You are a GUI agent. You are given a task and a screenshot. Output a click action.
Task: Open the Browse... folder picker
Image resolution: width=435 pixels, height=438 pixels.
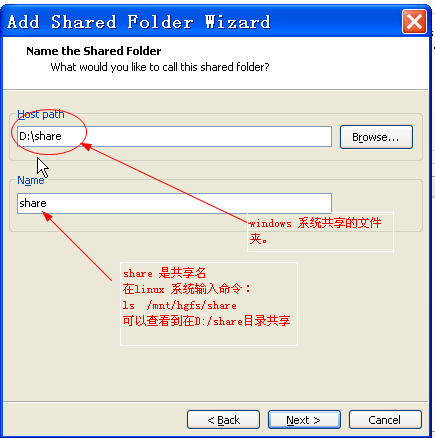pos(376,137)
